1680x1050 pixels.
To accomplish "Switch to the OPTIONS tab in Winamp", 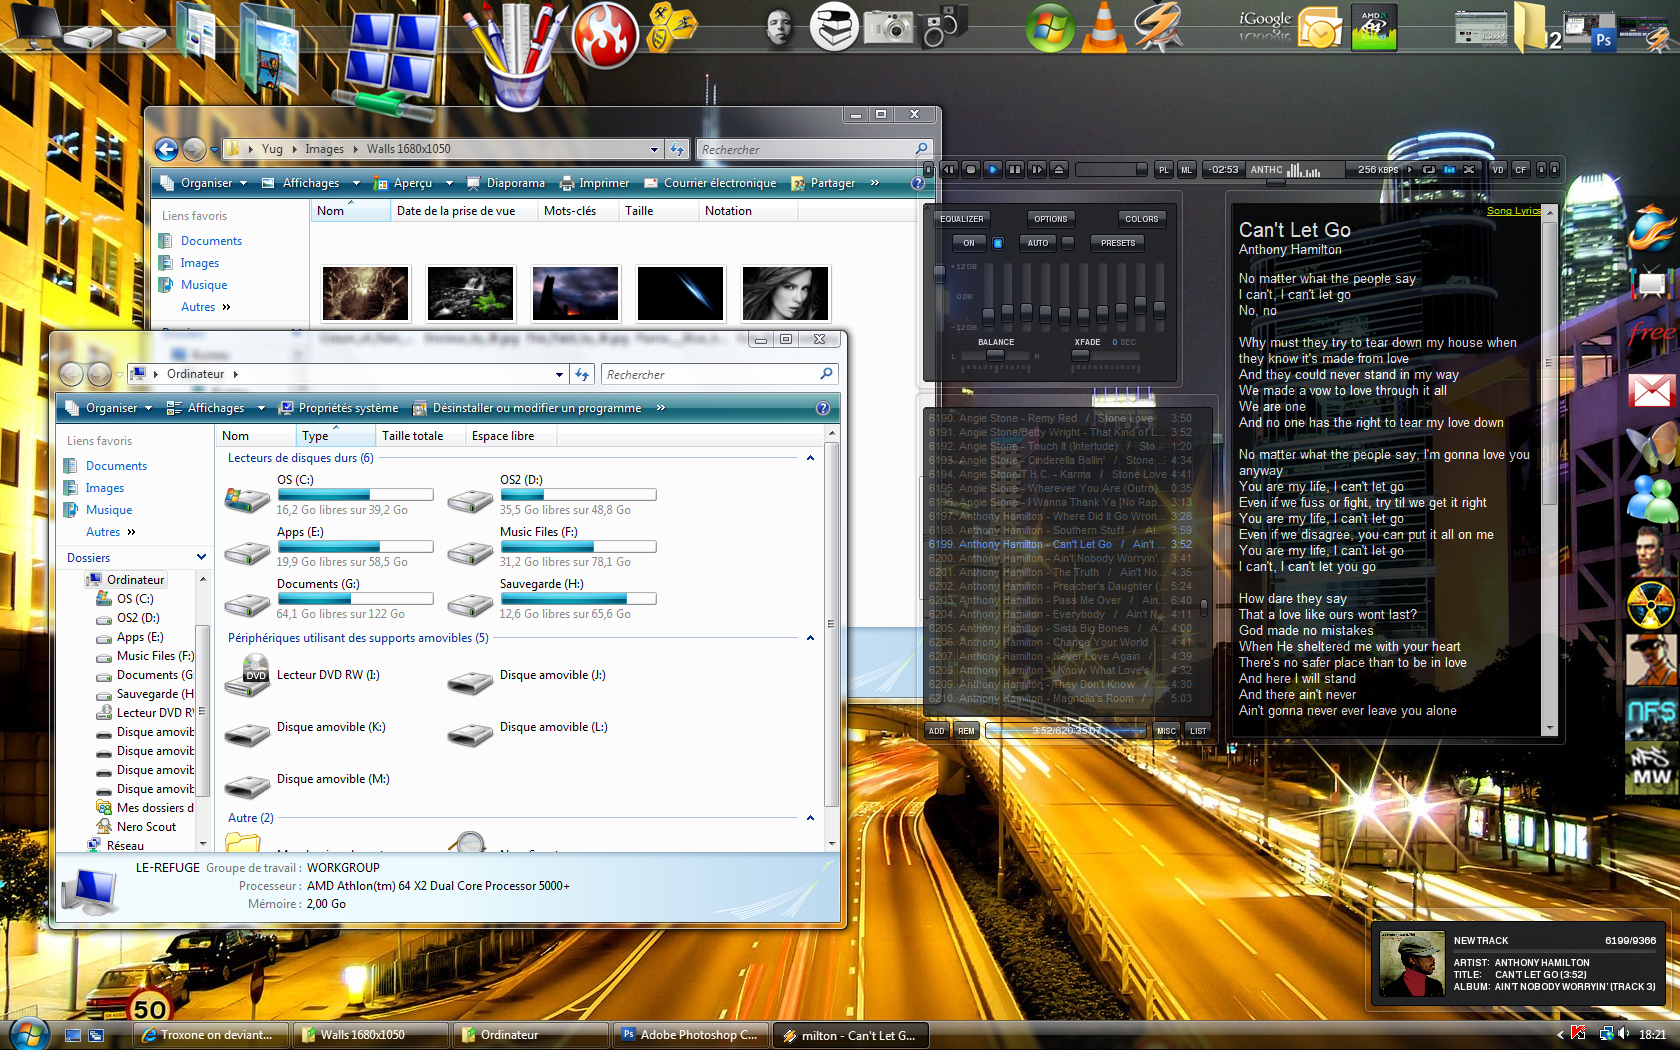I will coord(1050,219).
